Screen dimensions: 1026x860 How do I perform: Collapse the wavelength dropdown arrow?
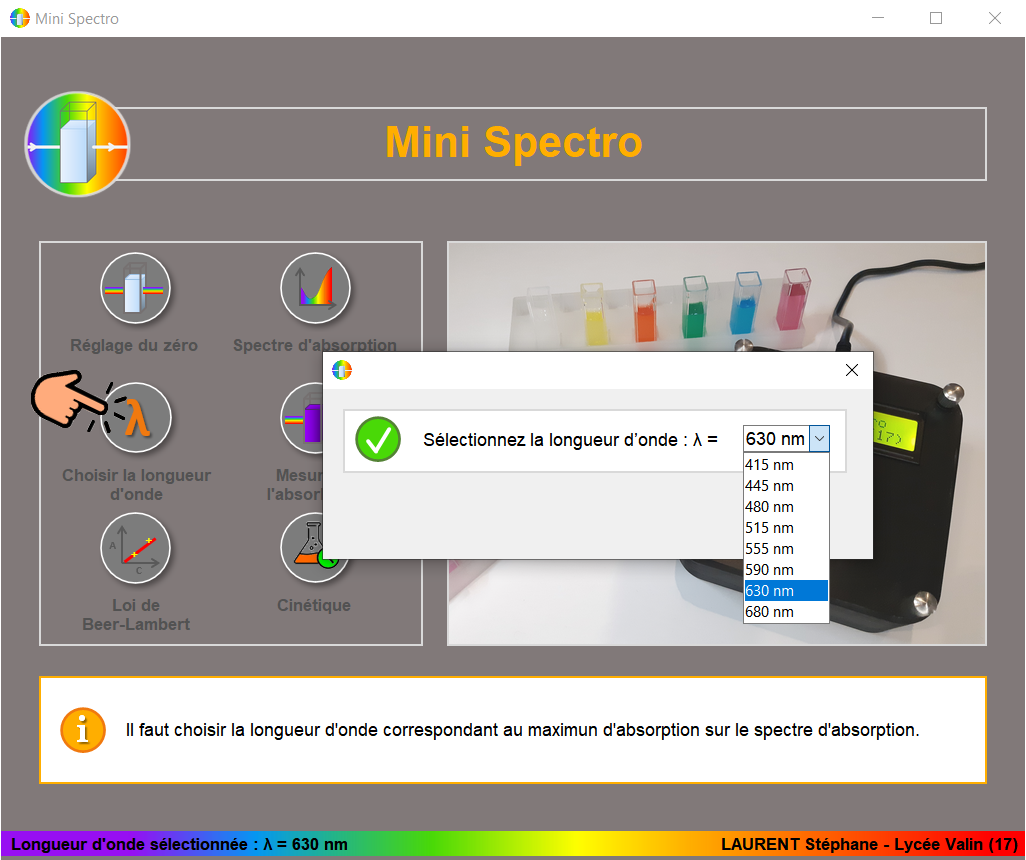(x=819, y=439)
